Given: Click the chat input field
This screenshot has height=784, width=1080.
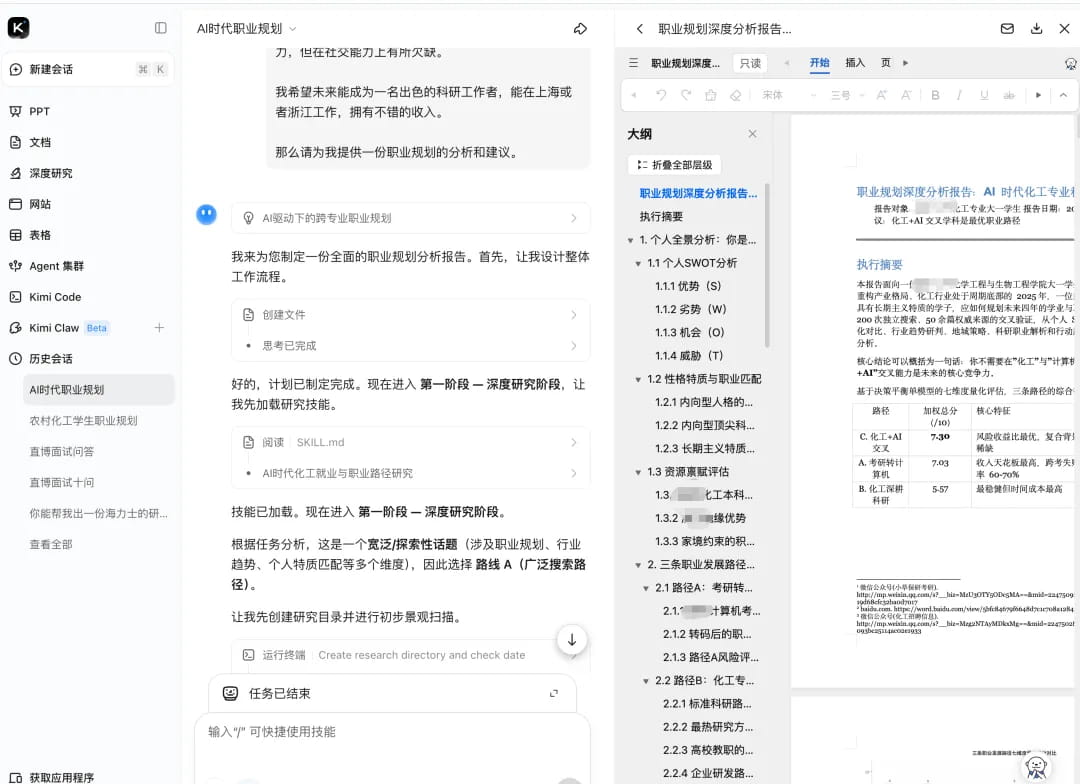Looking at the screenshot, I should pyautogui.click(x=393, y=732).
